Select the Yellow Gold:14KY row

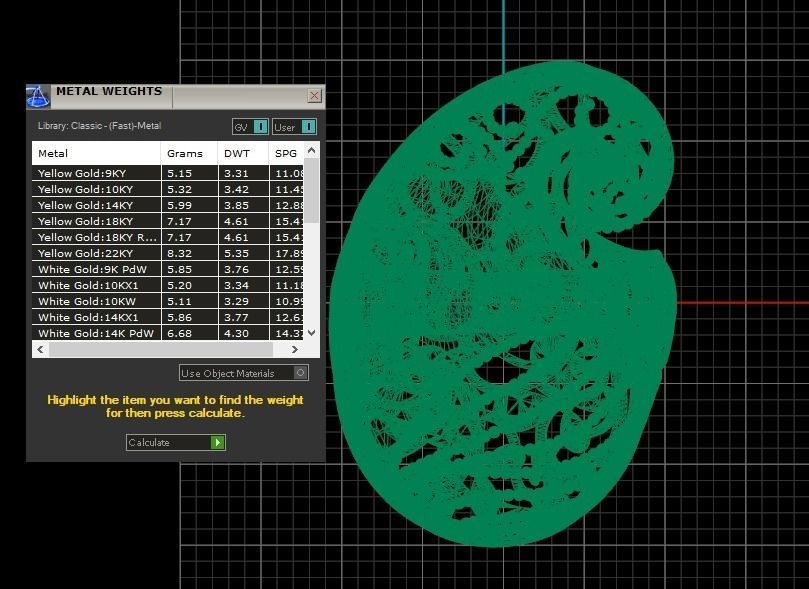(168, 205)
